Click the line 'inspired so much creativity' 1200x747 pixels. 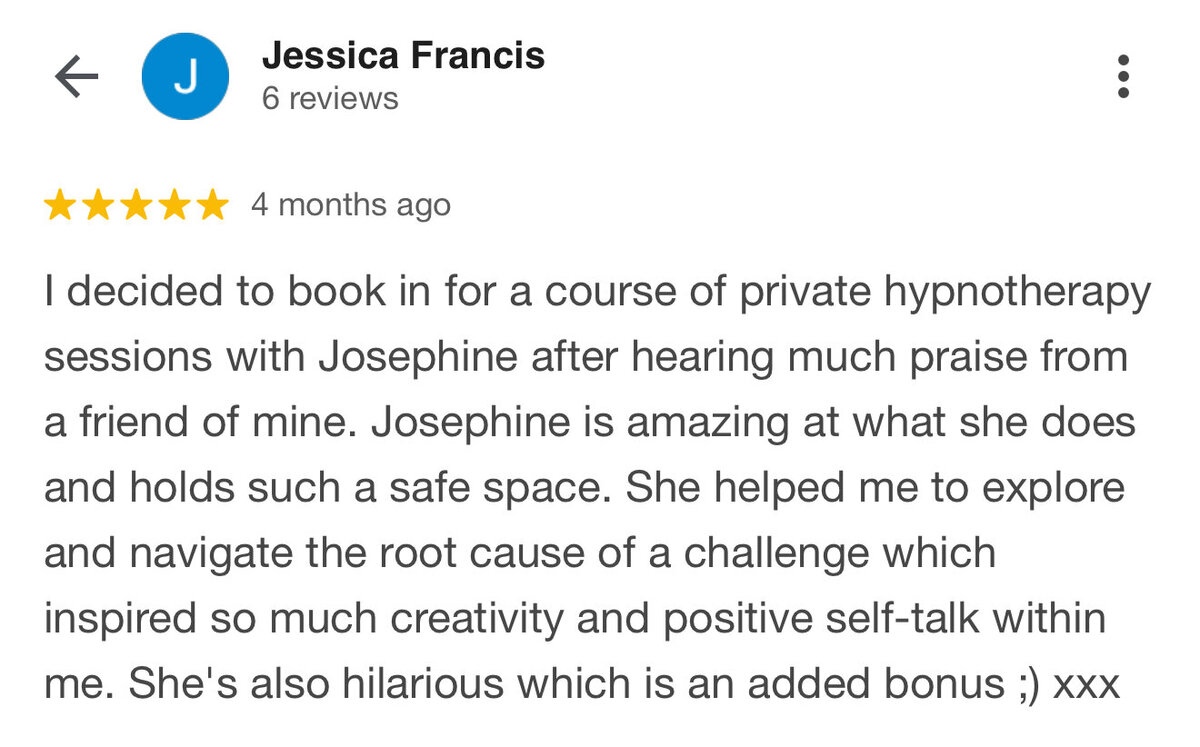tap(575, 619)
